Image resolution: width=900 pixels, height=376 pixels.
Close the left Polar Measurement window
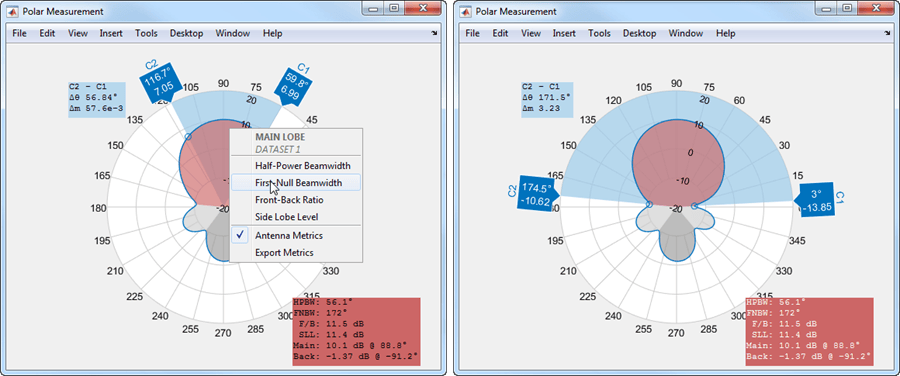422,8
